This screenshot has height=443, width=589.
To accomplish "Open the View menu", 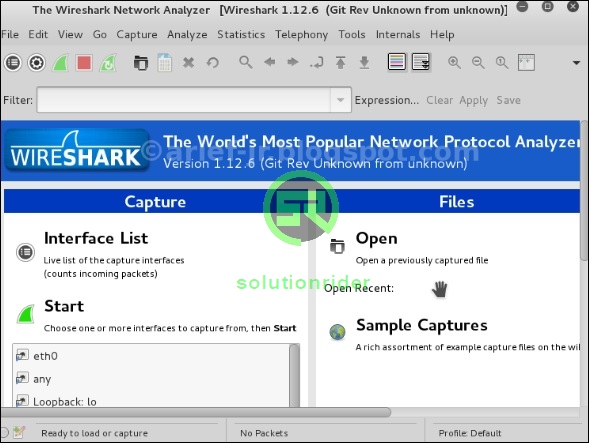I will pos(70,34).
